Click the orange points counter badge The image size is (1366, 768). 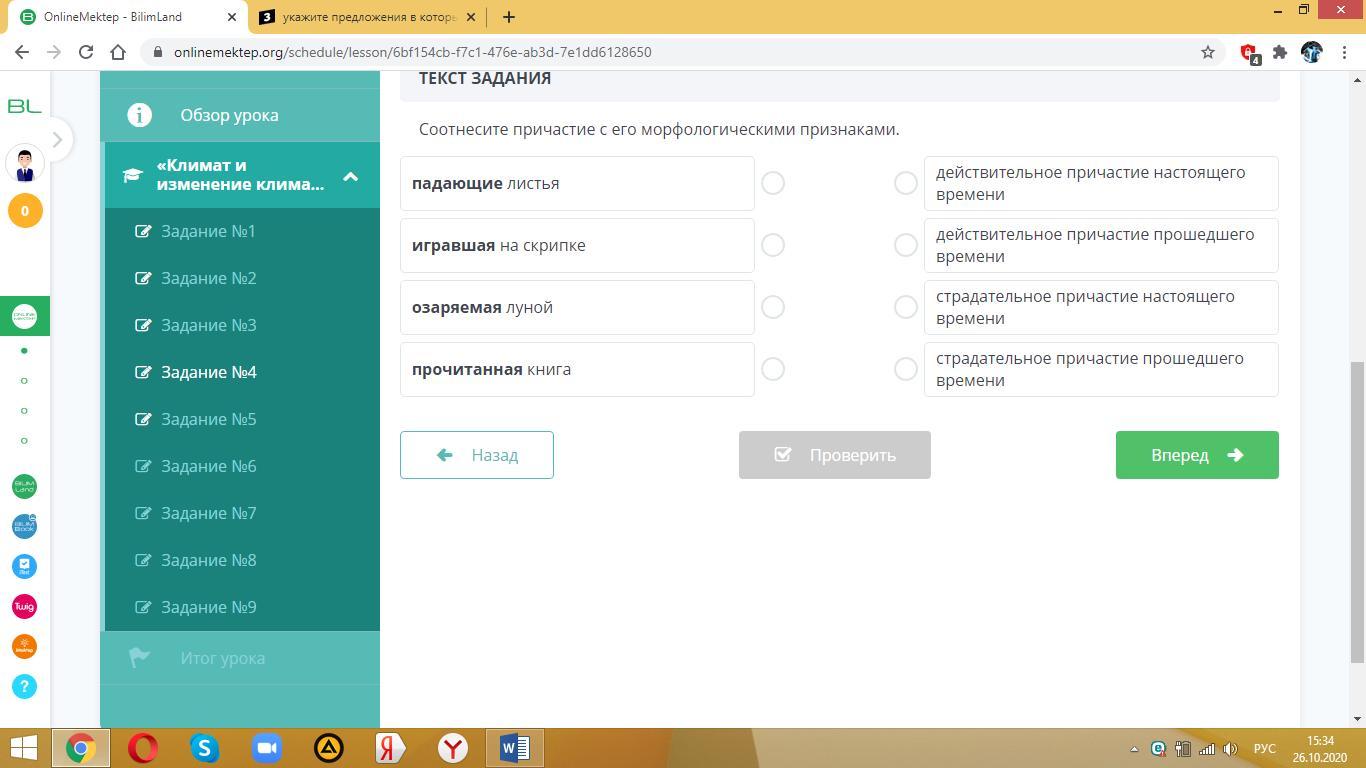[25, 211]
